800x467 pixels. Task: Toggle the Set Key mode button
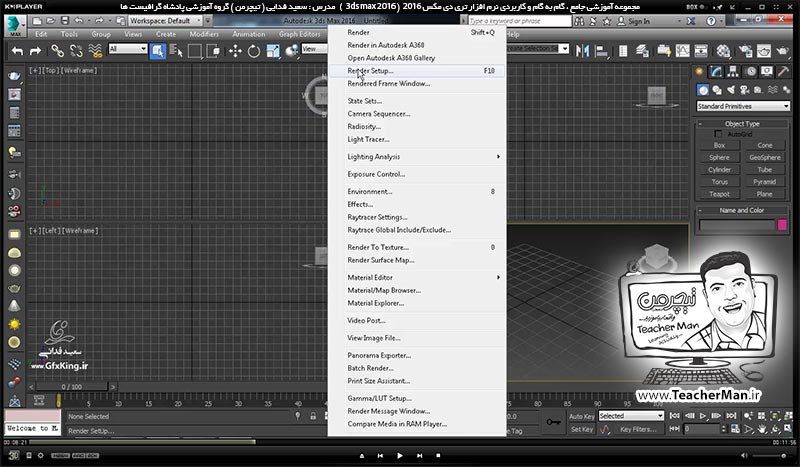pos(582,429)
